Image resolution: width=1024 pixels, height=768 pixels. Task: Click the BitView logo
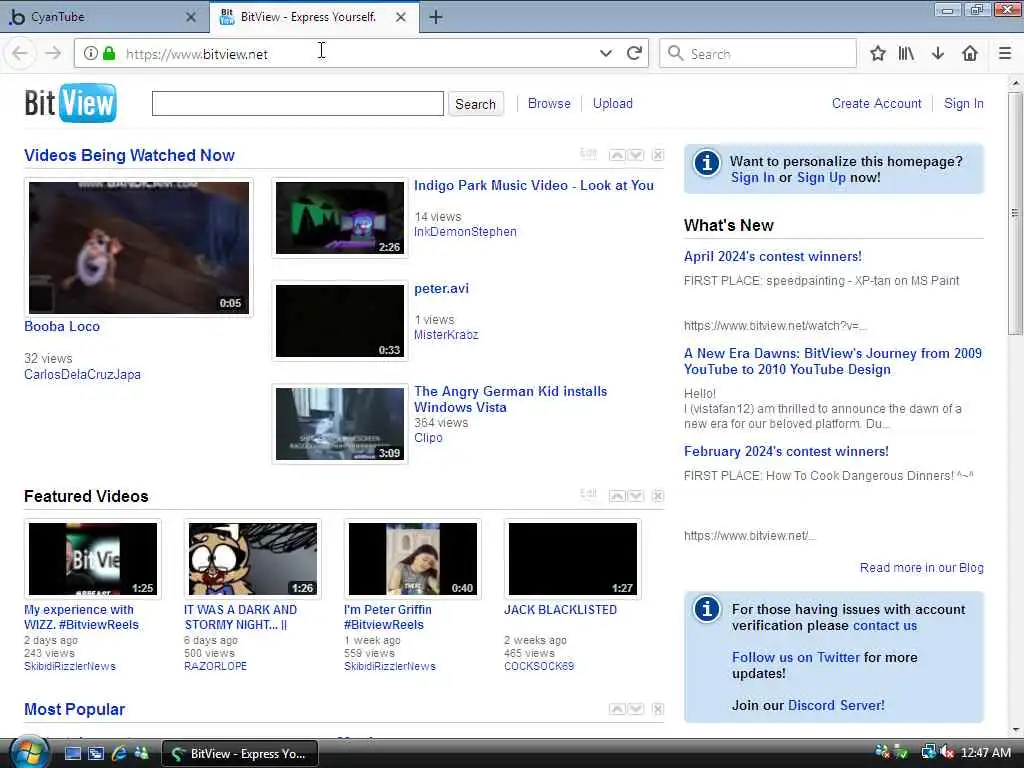71,103
